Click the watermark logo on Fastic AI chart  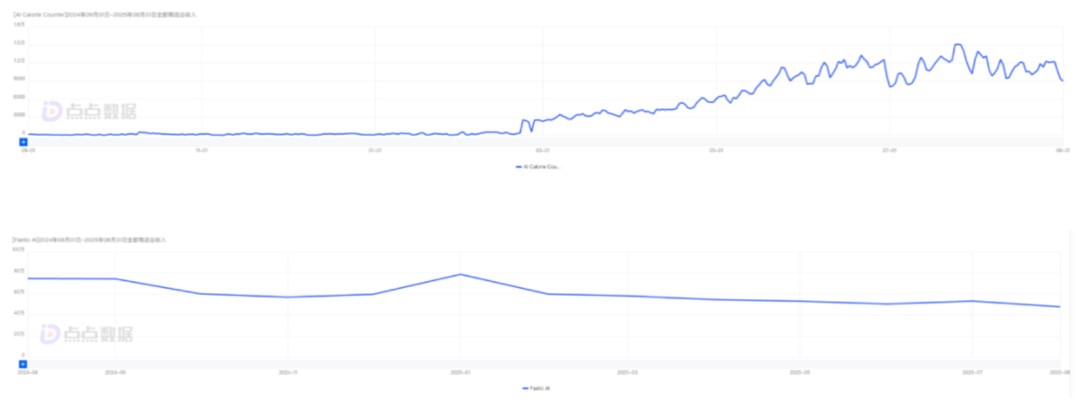88,333
